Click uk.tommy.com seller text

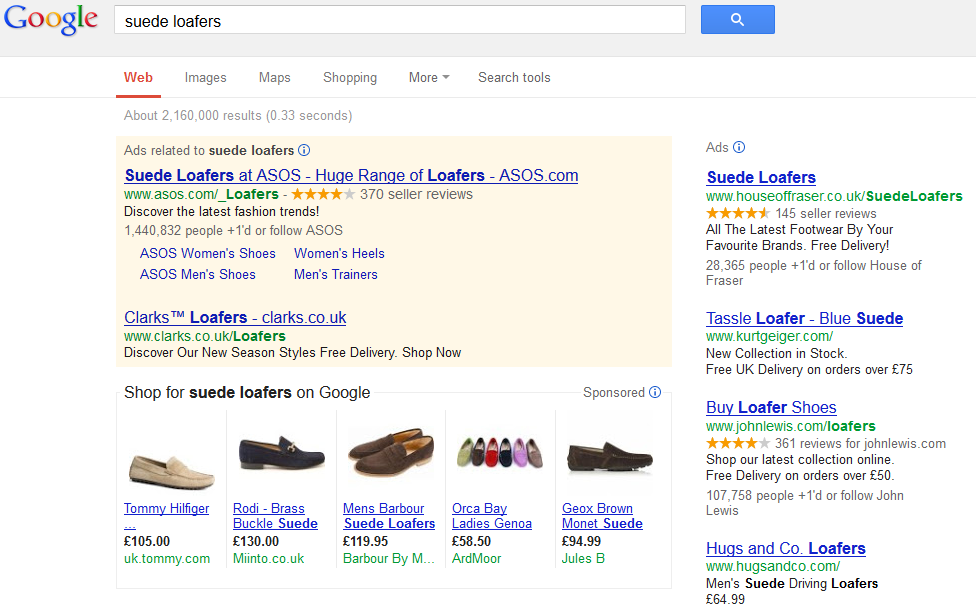[167, 559]
